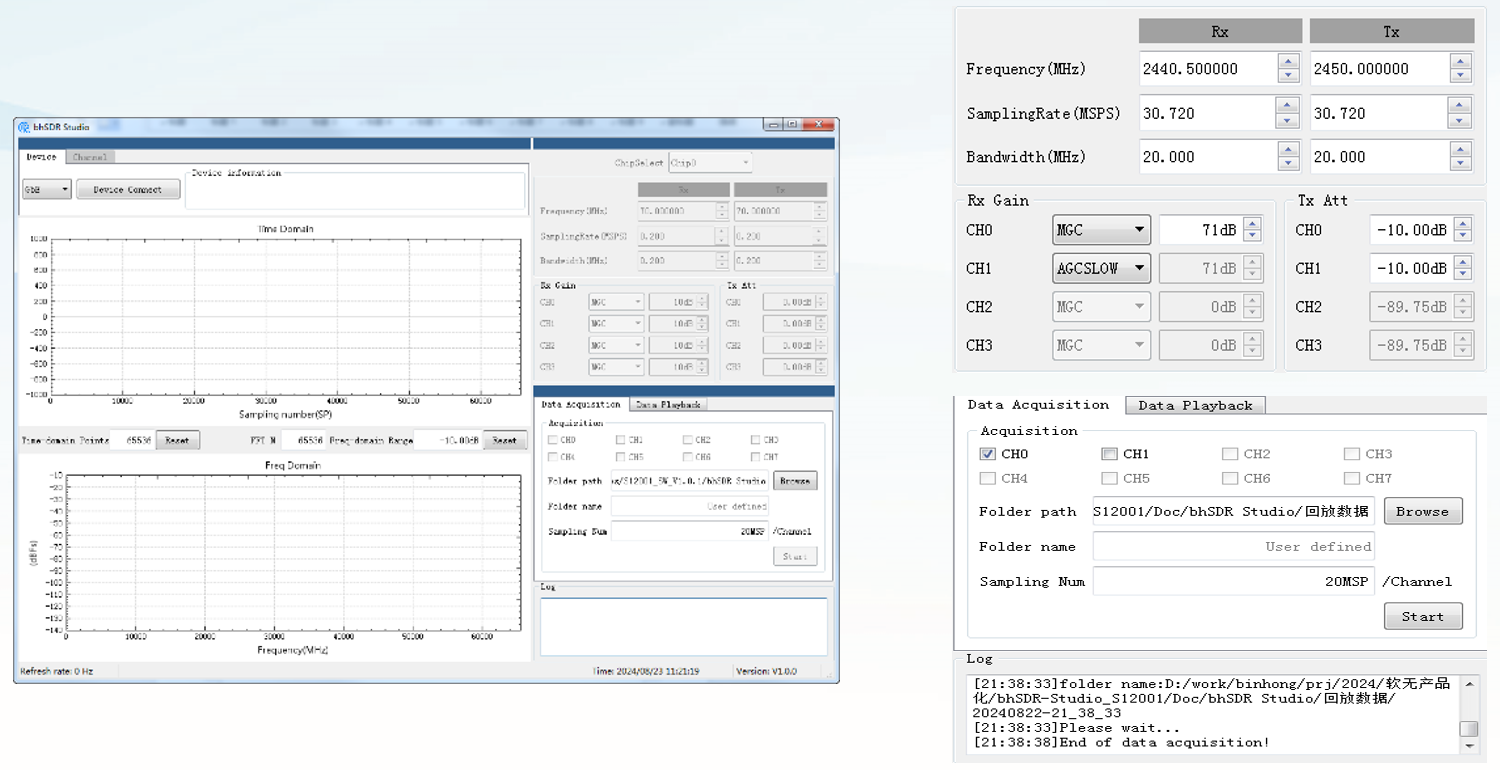1500x770 pixels.
Task: Open Rx Gain CH2 MGC dropdown in enlarged panel
Action: (x=1101, y=307)
